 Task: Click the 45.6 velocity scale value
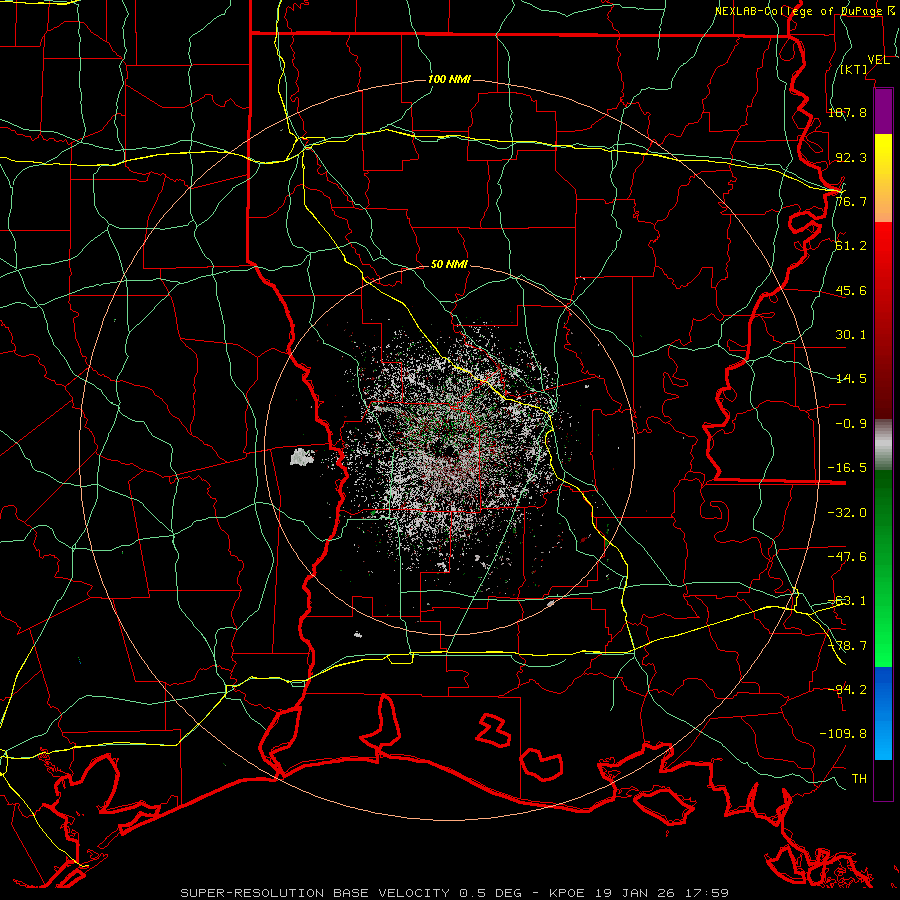851,290
